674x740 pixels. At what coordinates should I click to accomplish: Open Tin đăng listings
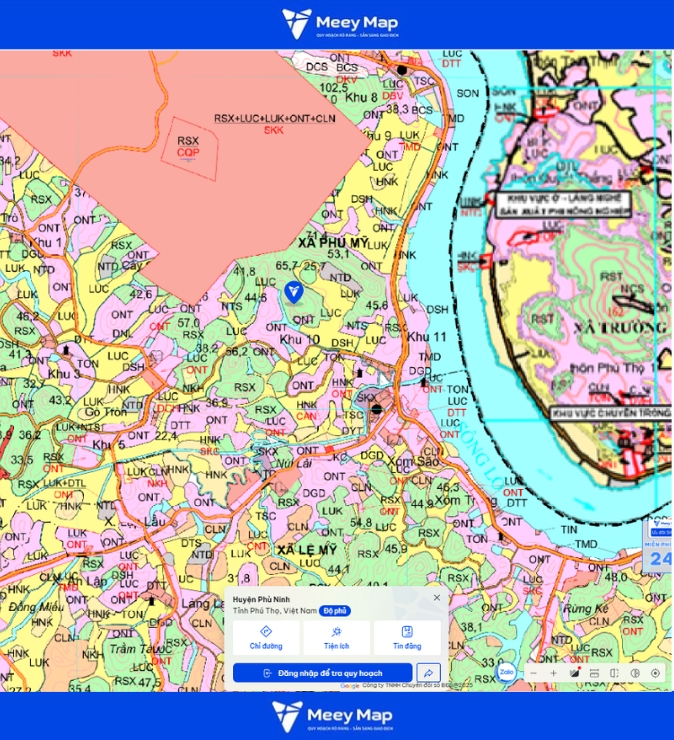(407, 638)
